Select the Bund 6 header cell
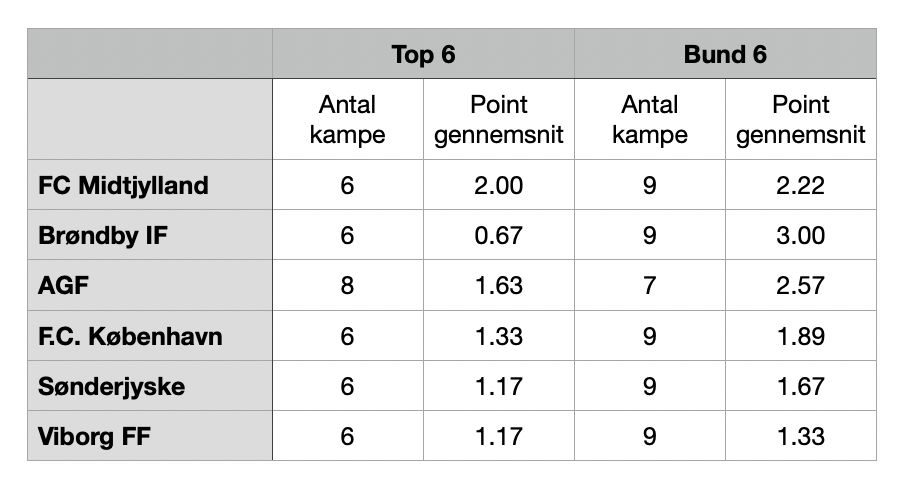Screen dimensions: 902x488 click(725, 54)
